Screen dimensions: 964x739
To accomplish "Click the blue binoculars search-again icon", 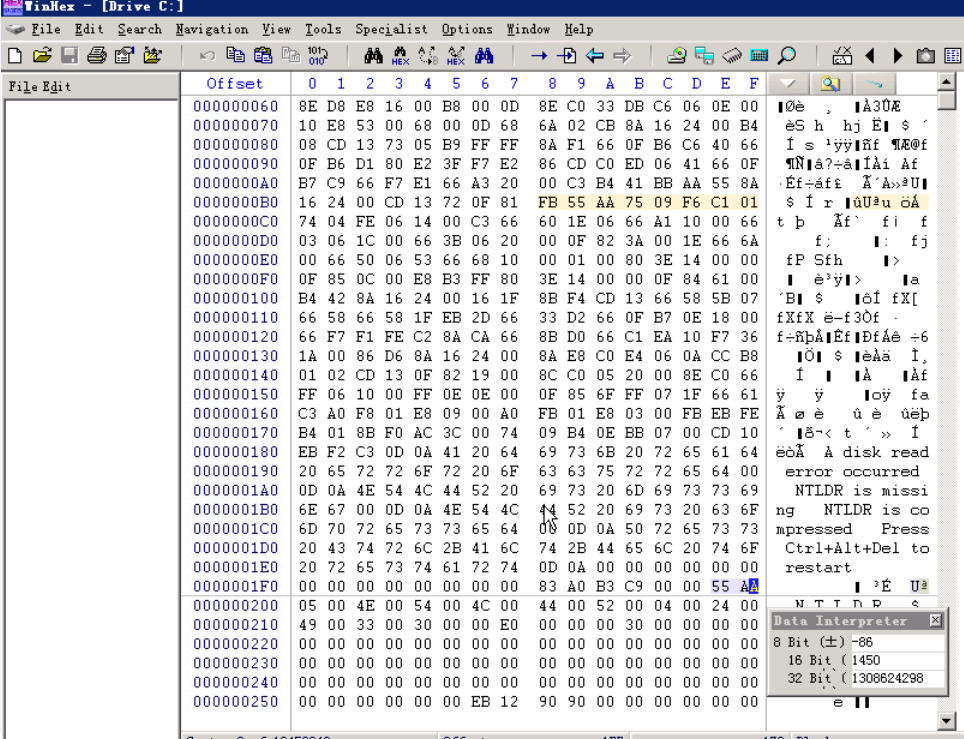I will point(484,56).
